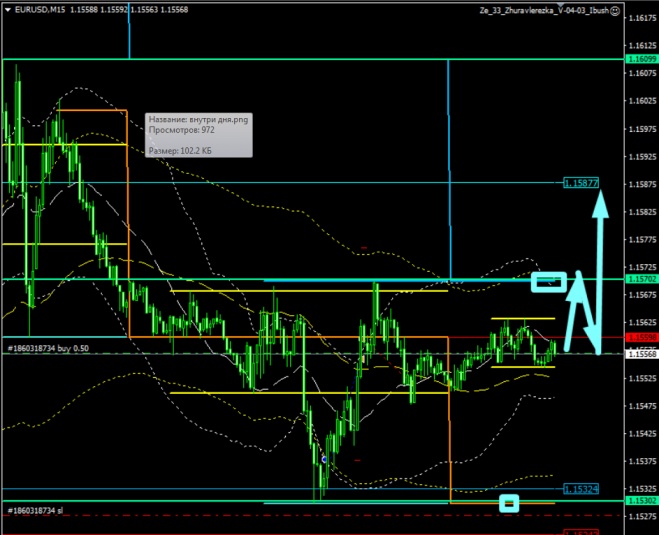Image resolution: width=659 pixels, height=535 pixels.
Task: Click the 1.16099 price tag on axis
Action: tap(640, 60)
